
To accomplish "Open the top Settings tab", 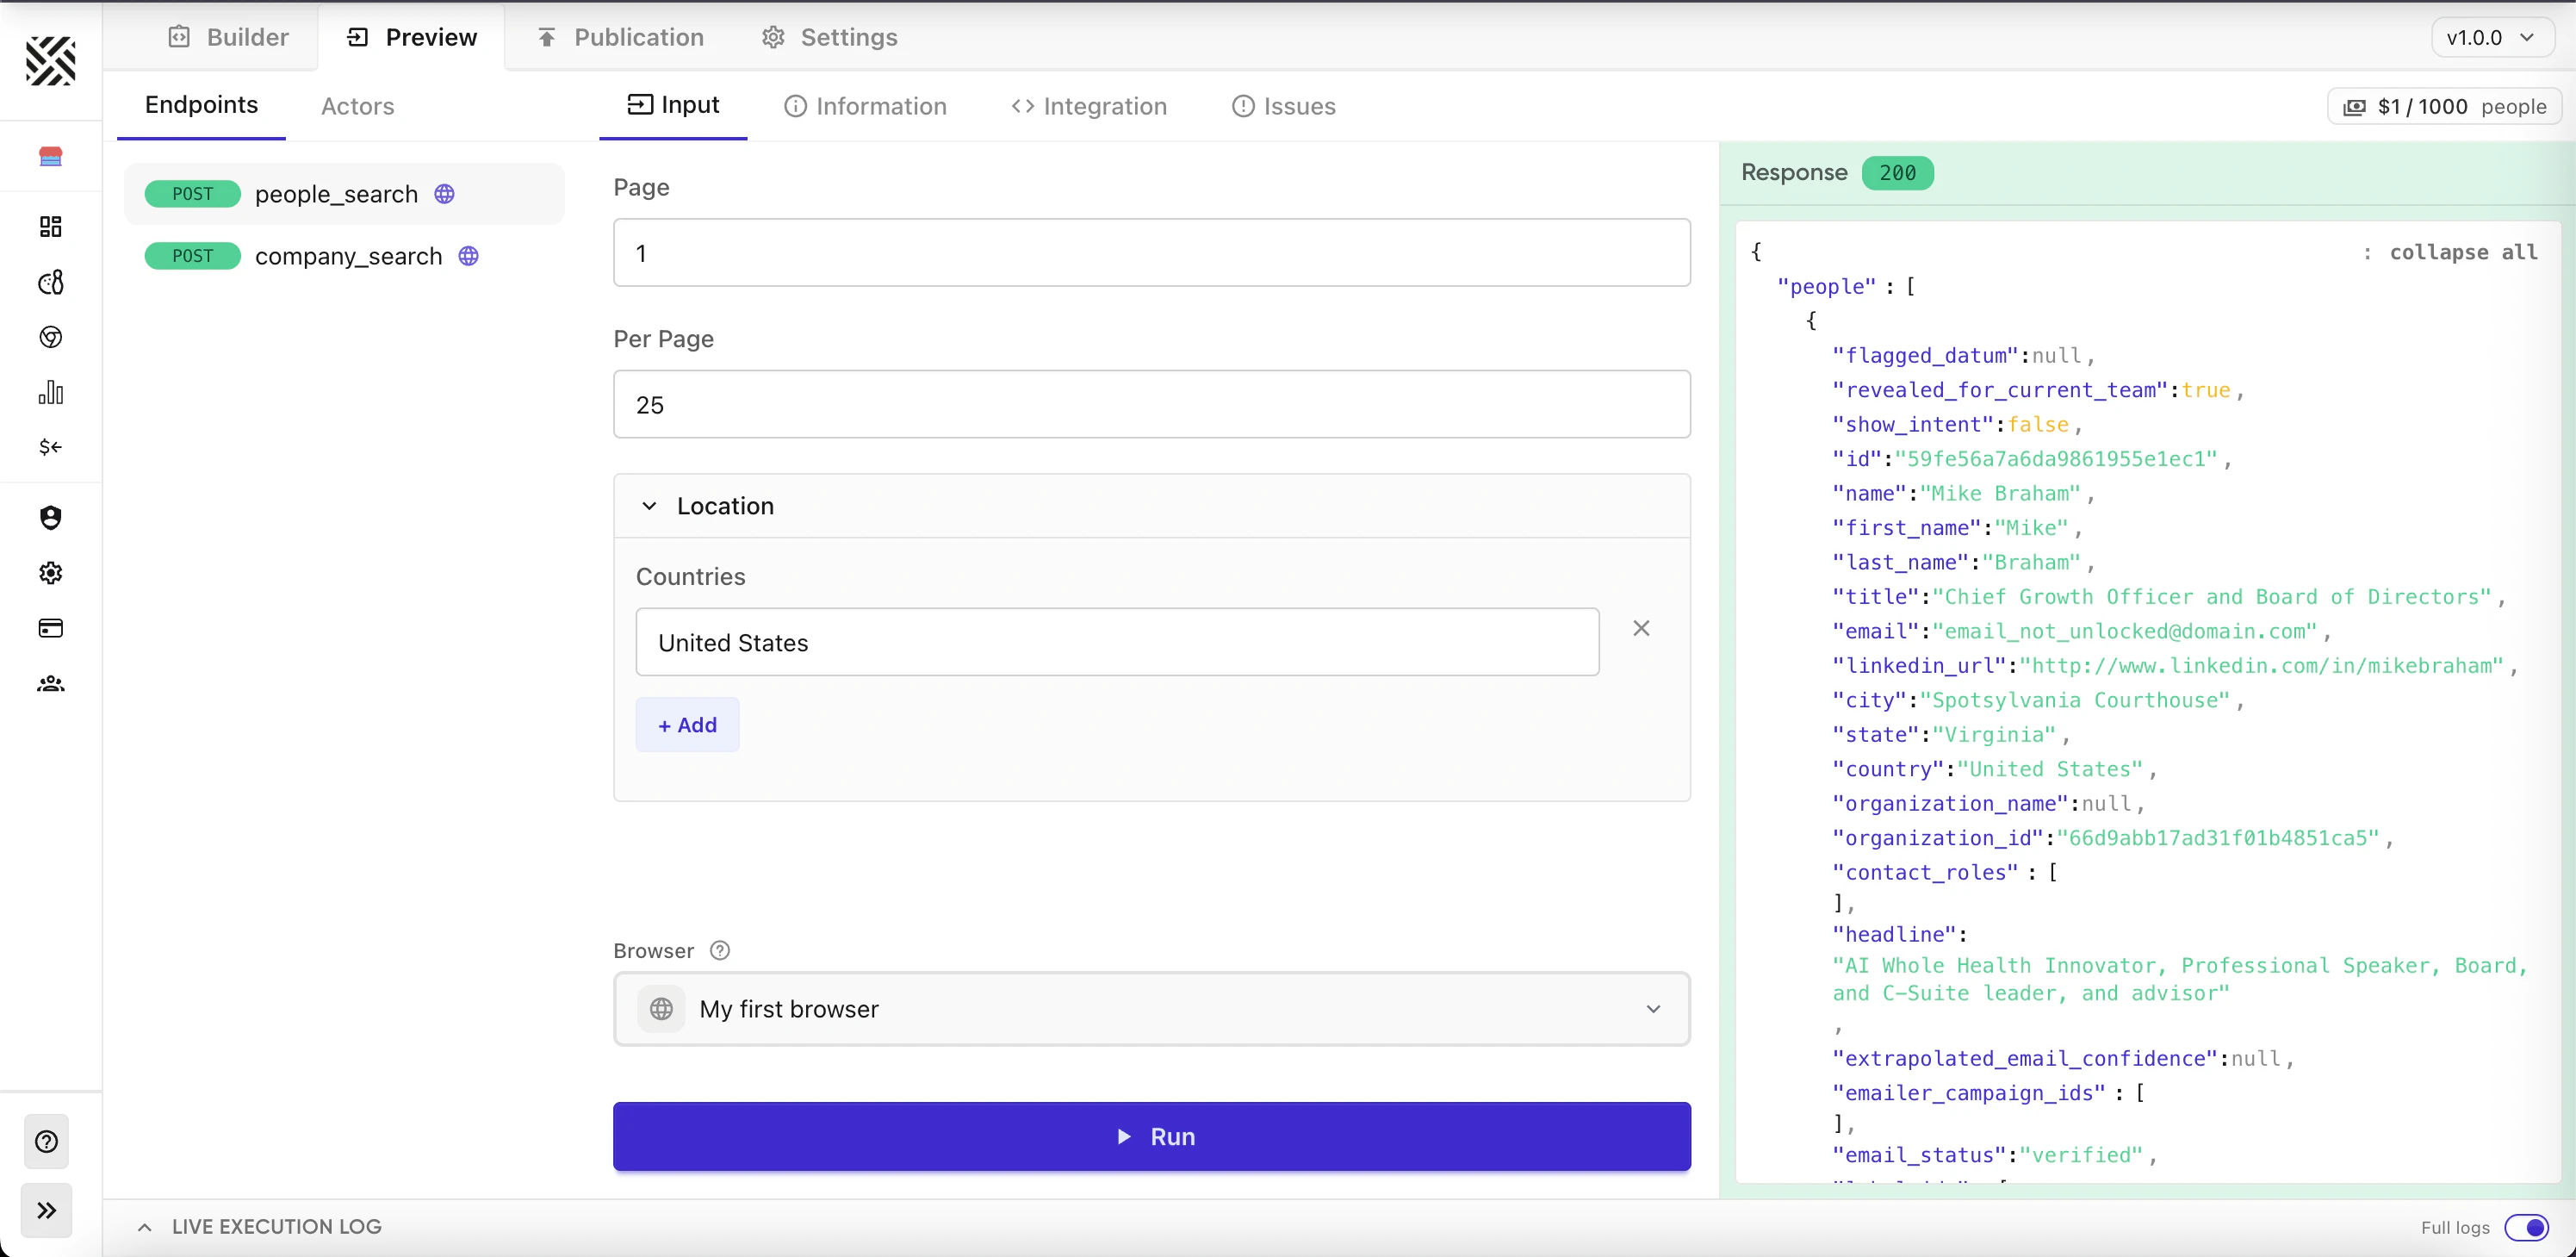I will 830,37.
